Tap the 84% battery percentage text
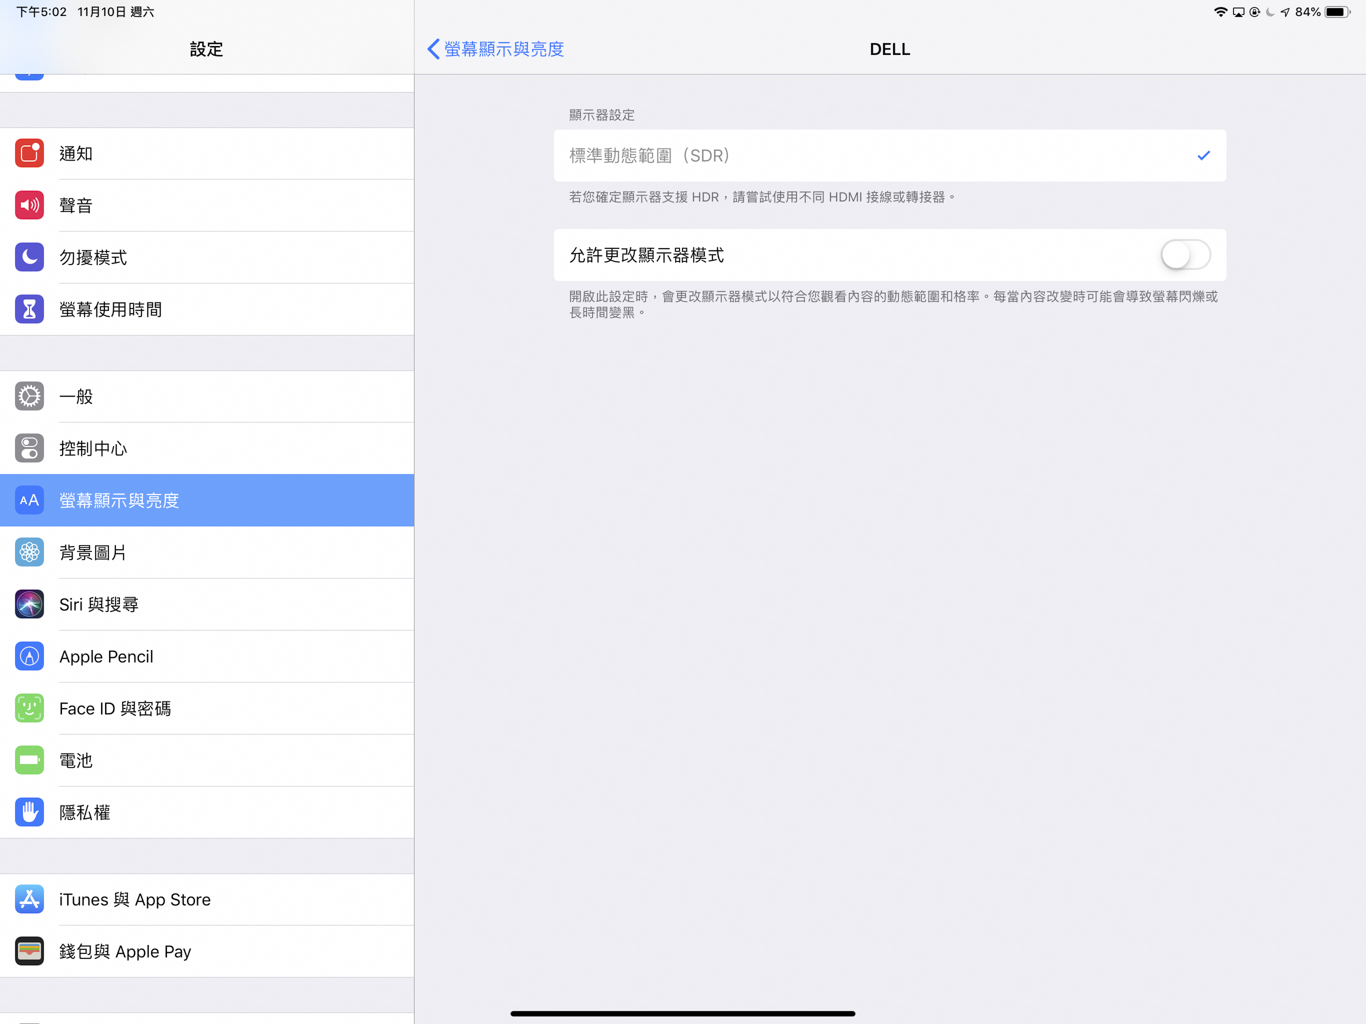The image size is (1366, 1024). click(x=1307, y=12)
